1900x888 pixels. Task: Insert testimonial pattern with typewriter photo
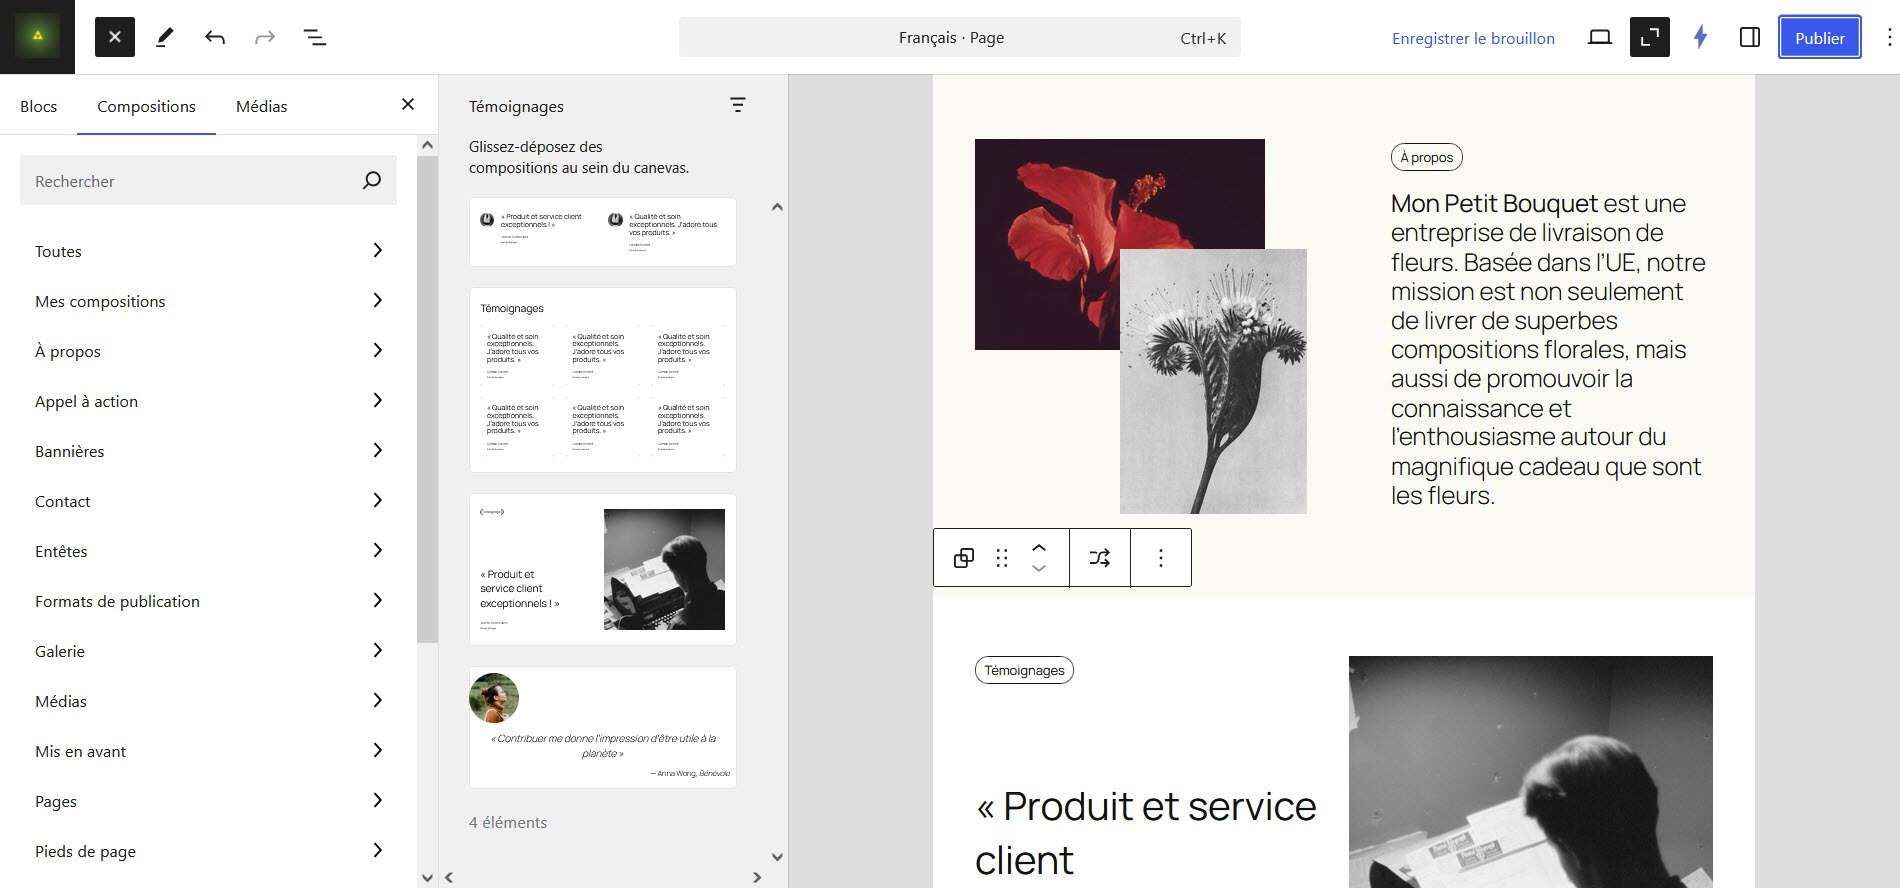(x=603, y=569)
